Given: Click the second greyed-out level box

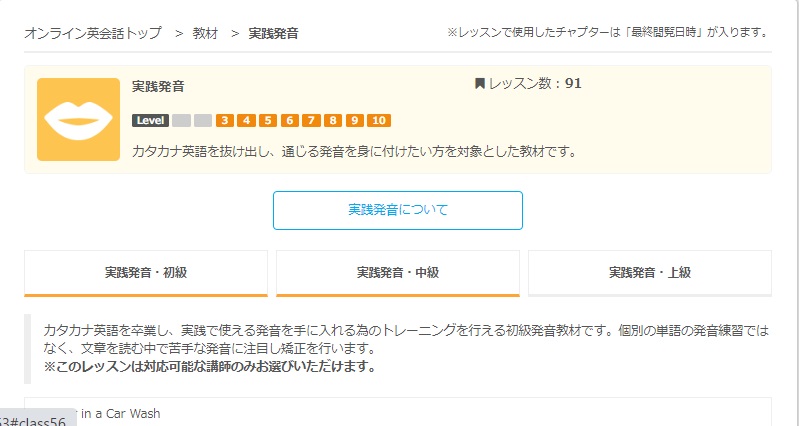Looking at the screenshot, I should click(x=203, y=121).
